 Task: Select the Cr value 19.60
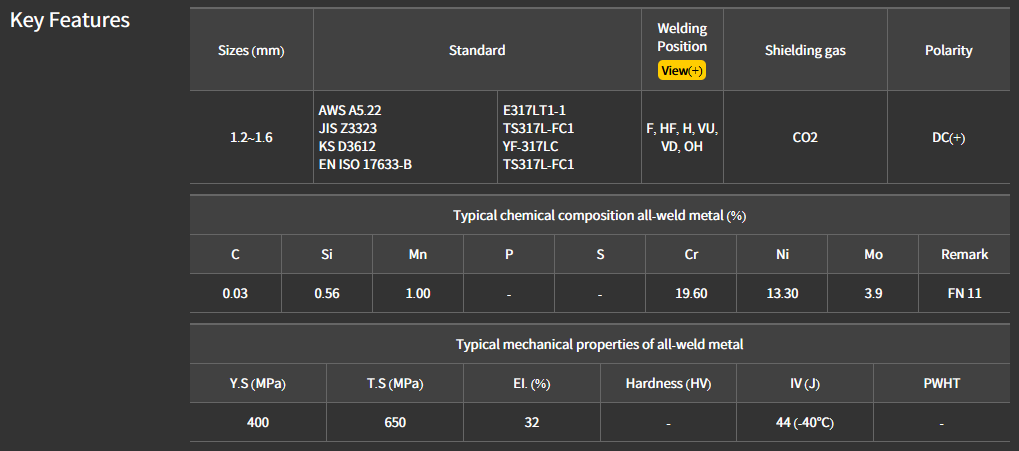click(x=691, y=293)
